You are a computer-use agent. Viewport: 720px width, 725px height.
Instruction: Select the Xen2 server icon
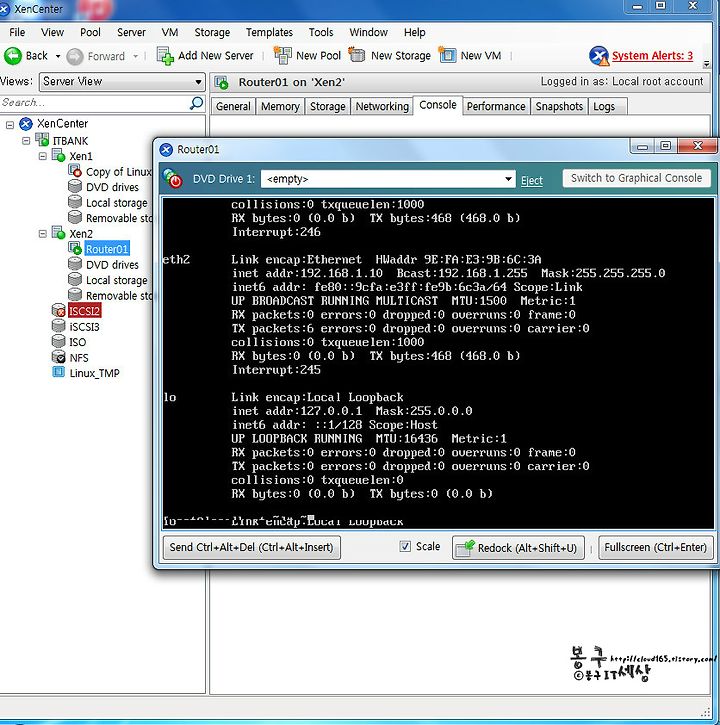click(x=58, y=233)
